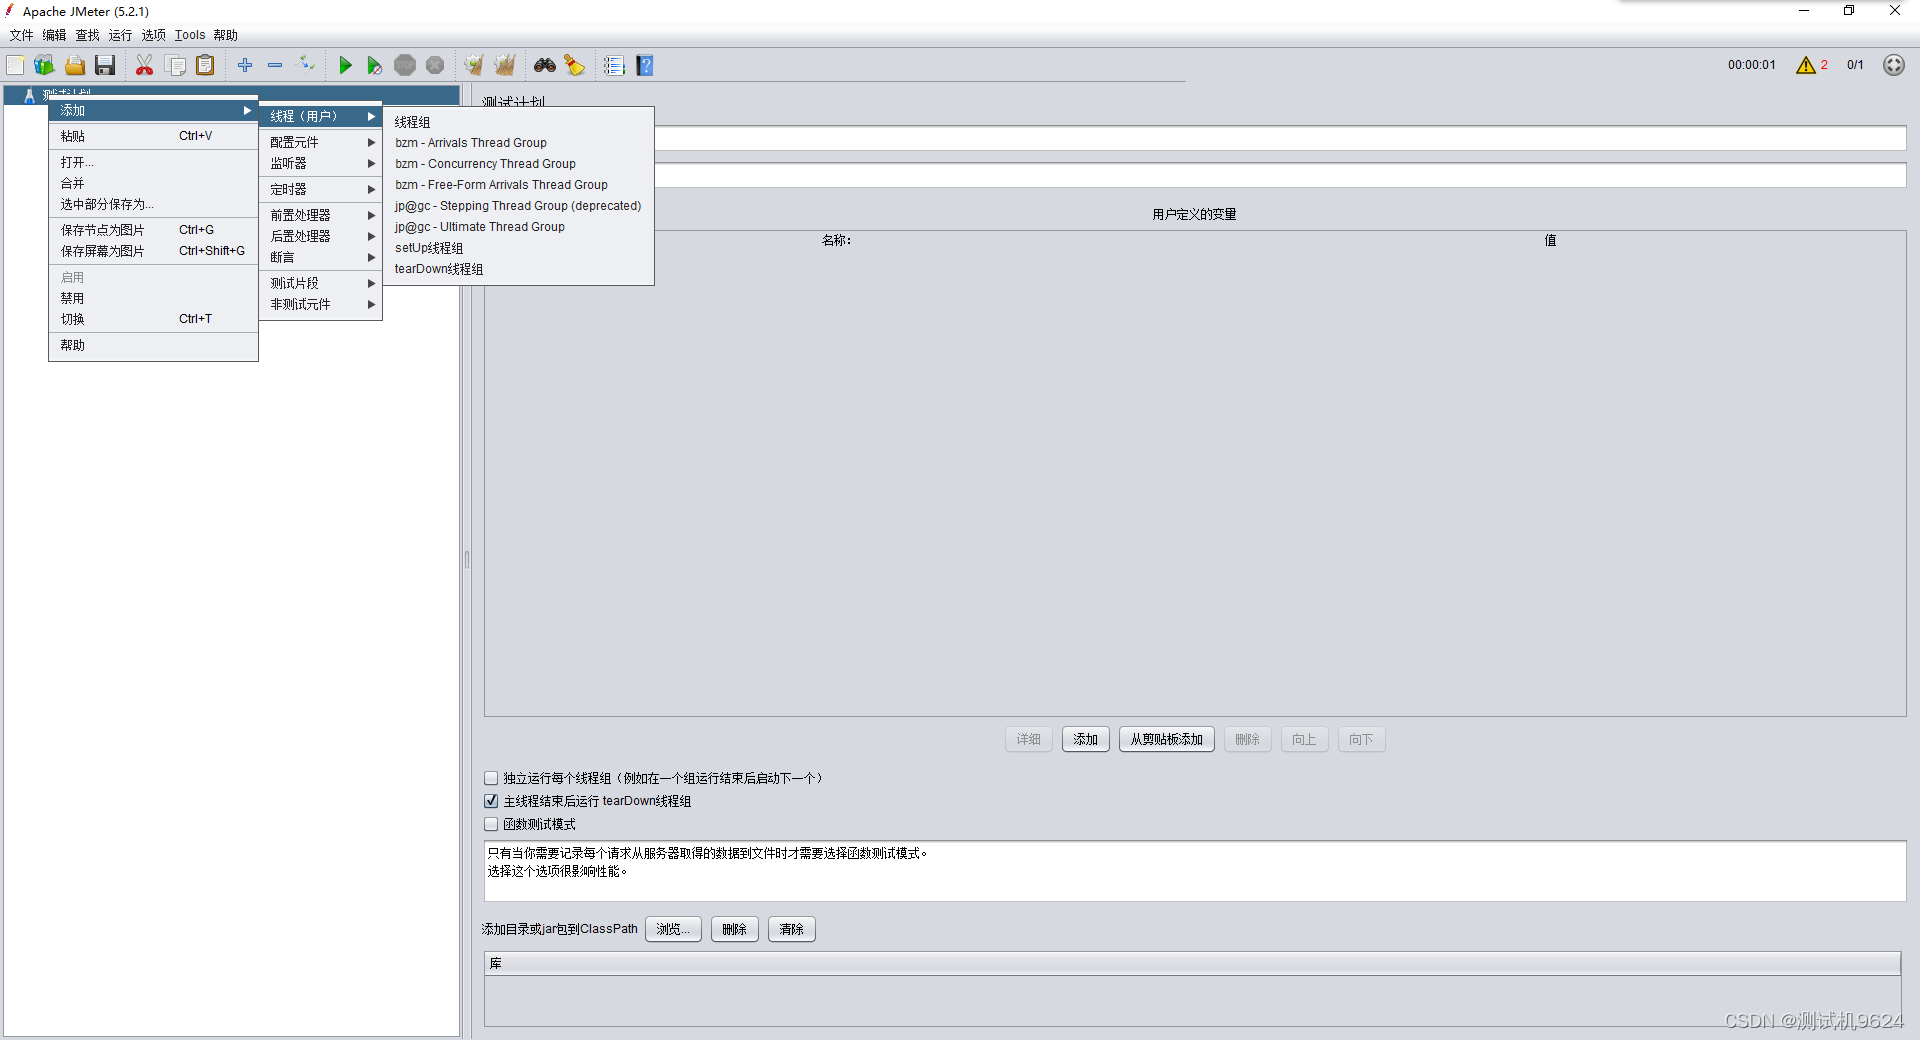
Task: Click 切换 in the context menu
Action: [x=154, y=319]
